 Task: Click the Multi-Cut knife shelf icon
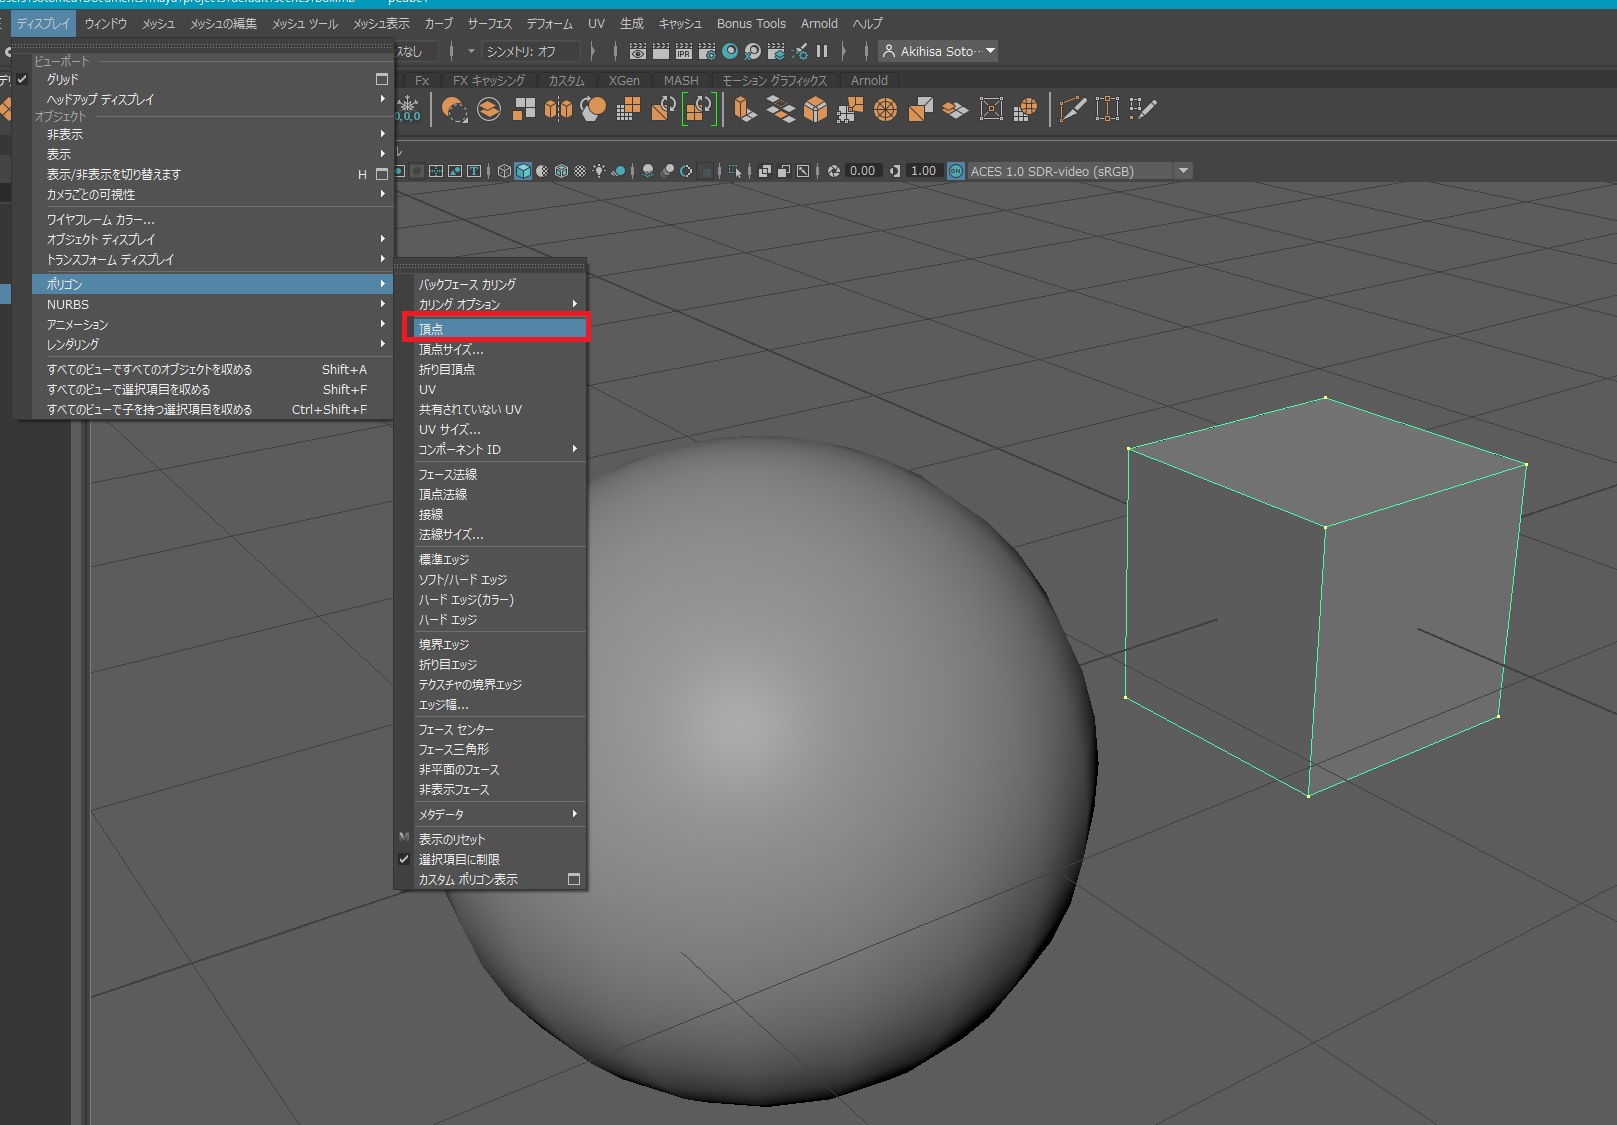[x=1072, y=109]
